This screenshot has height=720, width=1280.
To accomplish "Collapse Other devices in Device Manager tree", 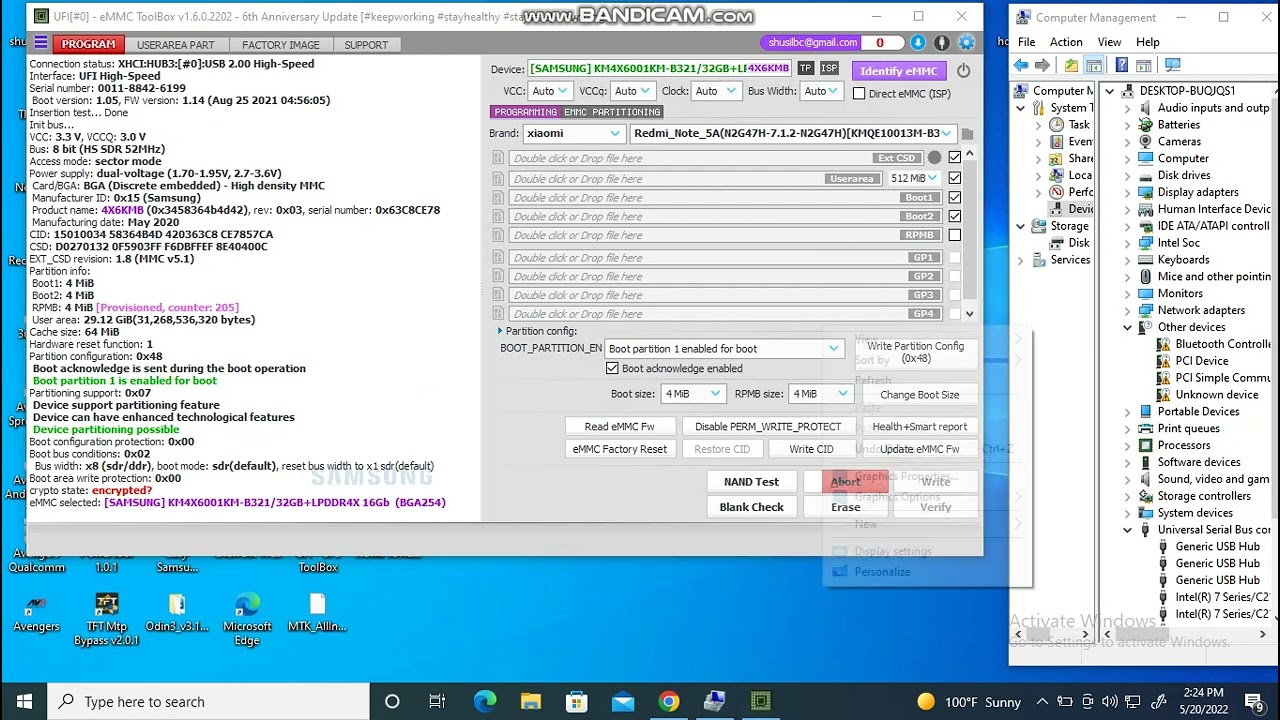I will click(1127, 327).
